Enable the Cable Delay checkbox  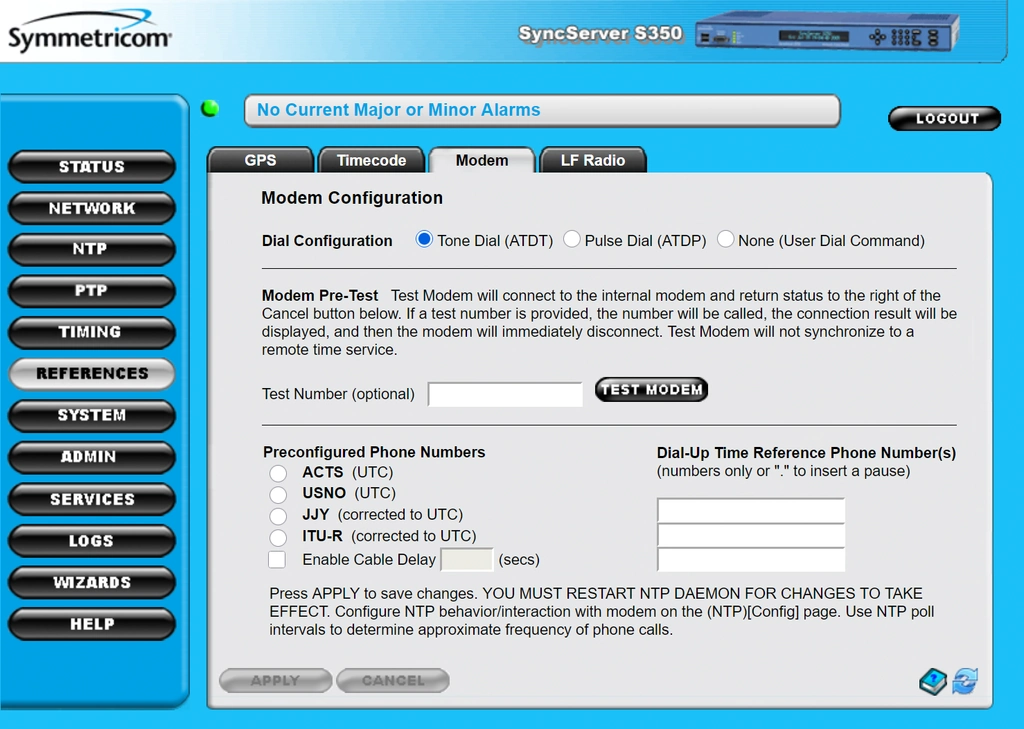click(x=277, y=560)
